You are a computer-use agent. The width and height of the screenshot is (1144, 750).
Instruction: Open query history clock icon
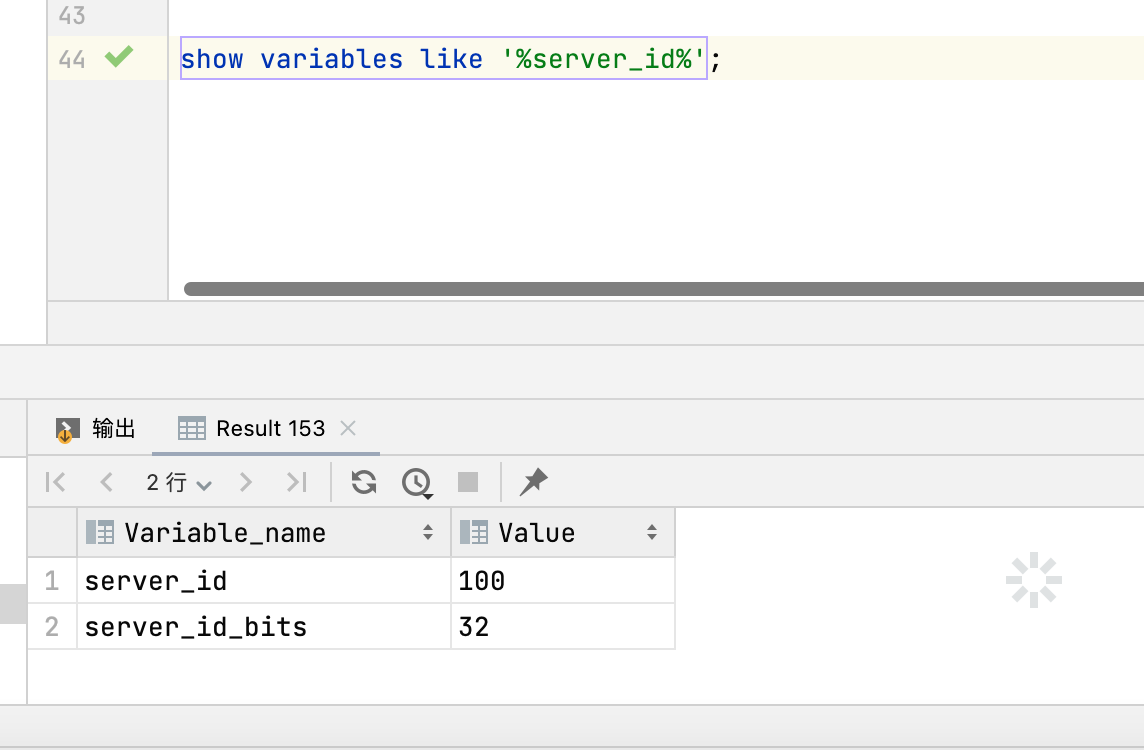click(x=416, y=483)
